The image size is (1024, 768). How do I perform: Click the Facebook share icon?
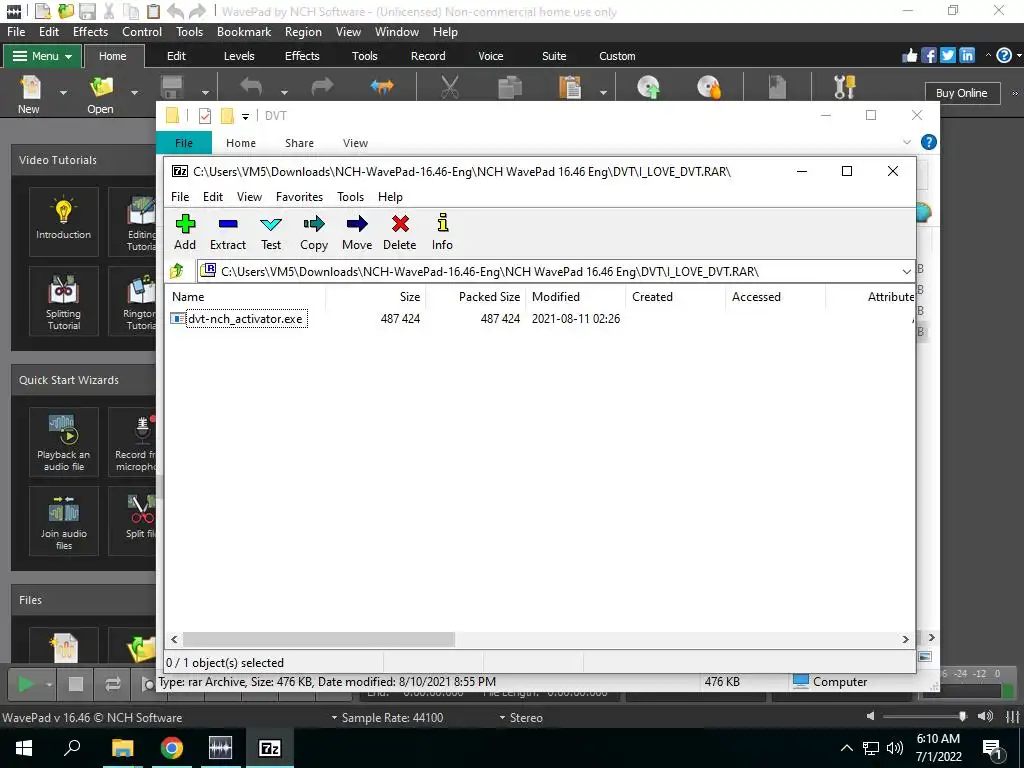[x=929, y=56]
